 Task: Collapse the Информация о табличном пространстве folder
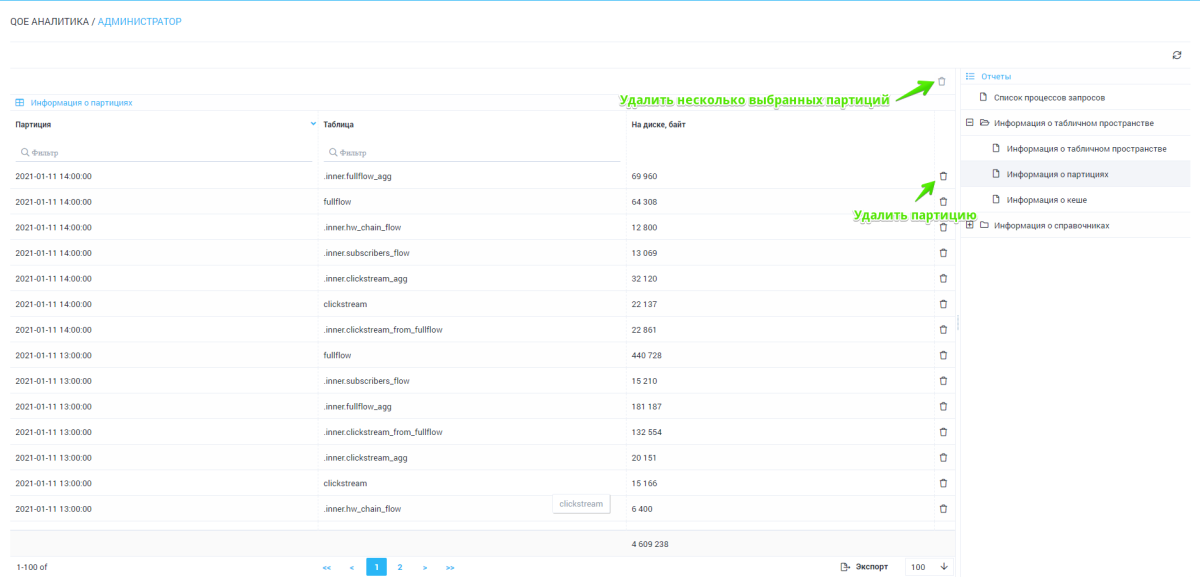click(969, 123)
